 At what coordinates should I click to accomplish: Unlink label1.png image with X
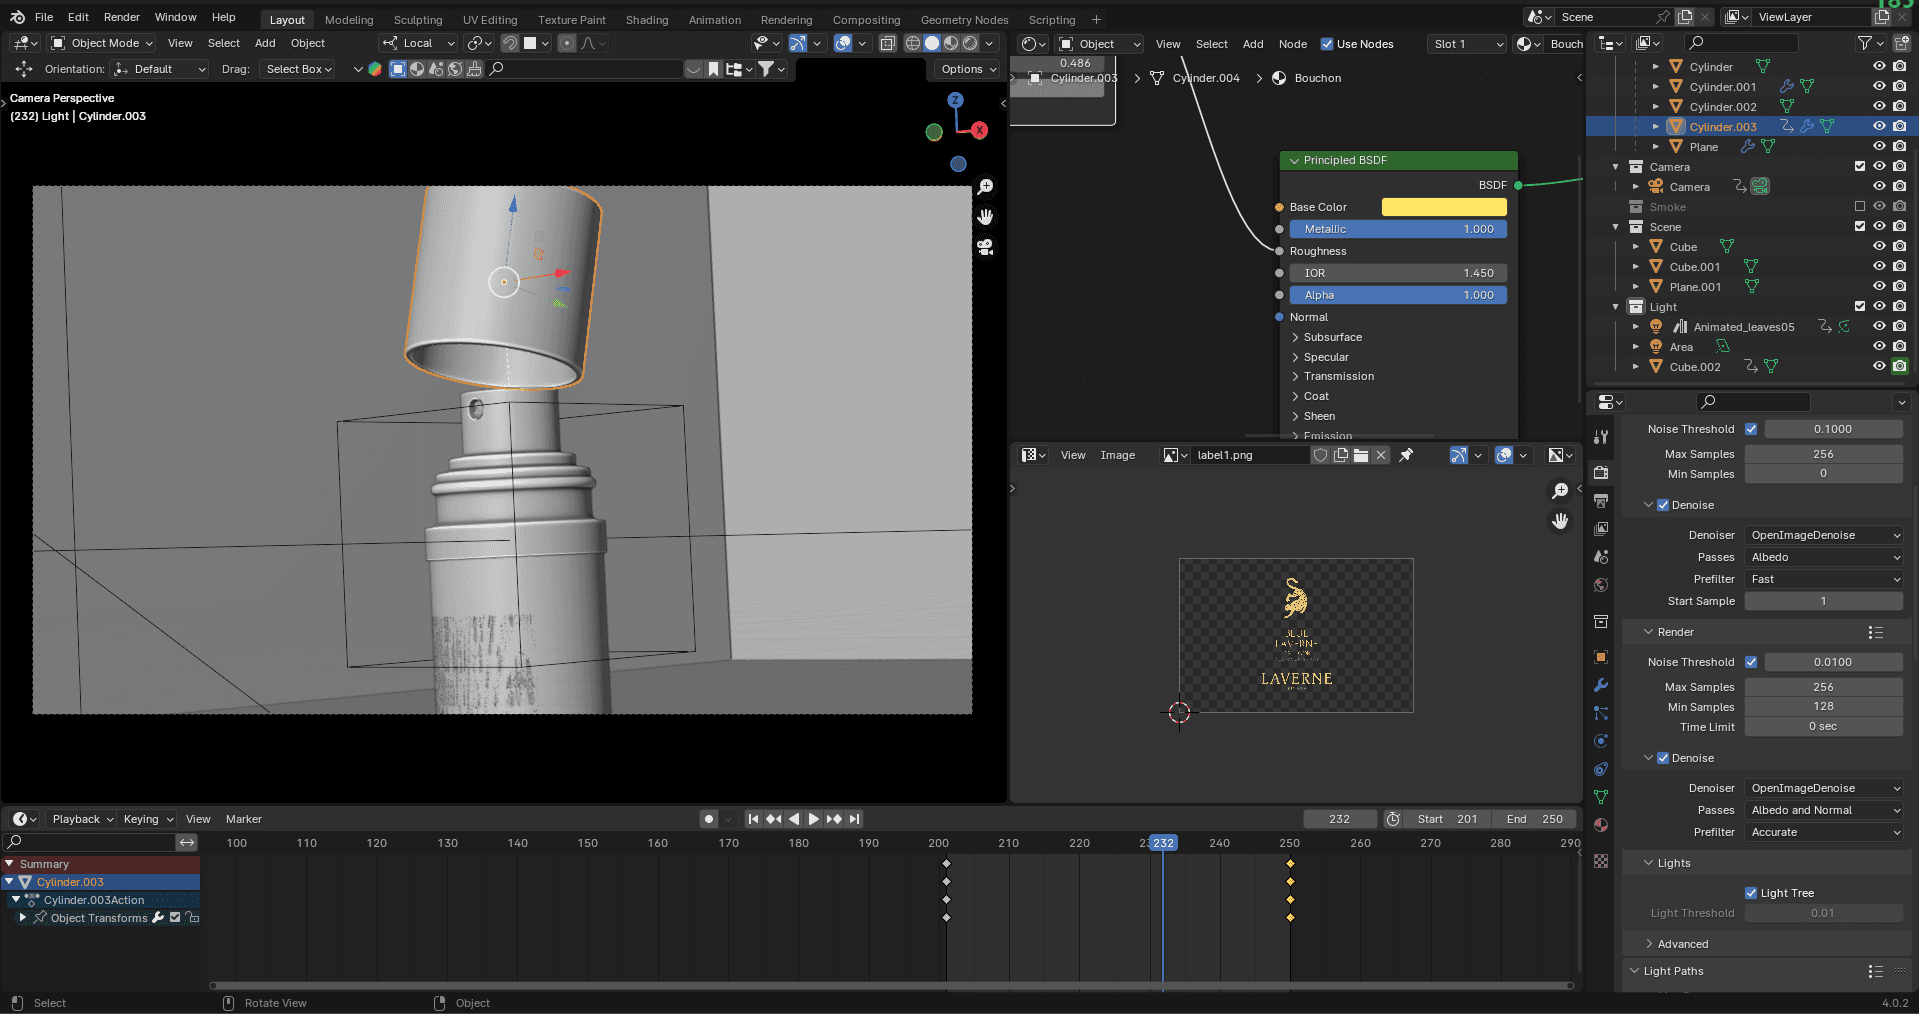pos(1381,455)
